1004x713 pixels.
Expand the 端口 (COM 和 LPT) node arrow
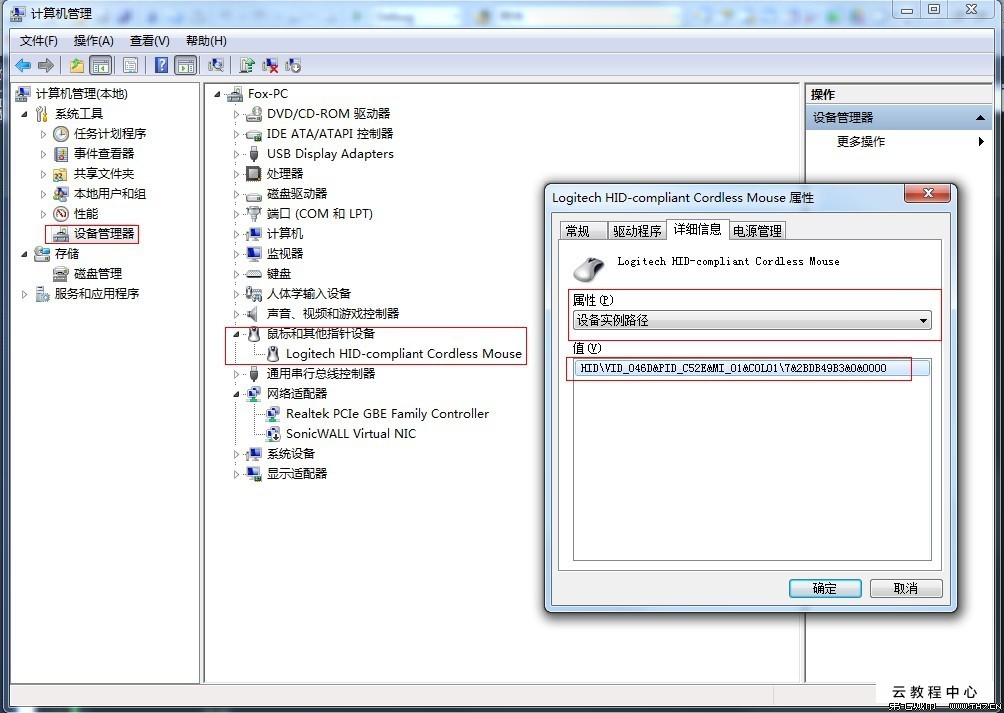coord(236,214)
